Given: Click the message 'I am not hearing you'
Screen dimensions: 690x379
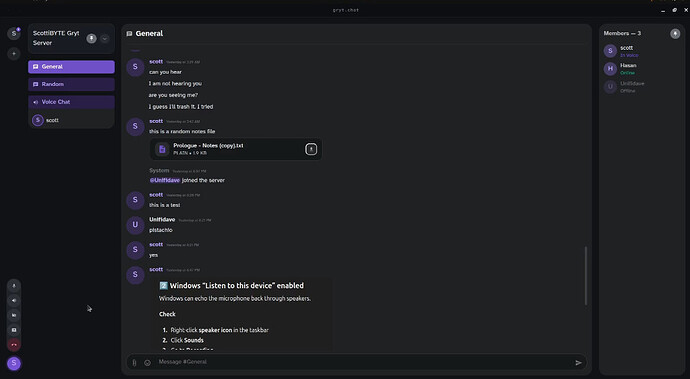Looking at the screenshot, I should pyautogui.click(x=175, y=83).
